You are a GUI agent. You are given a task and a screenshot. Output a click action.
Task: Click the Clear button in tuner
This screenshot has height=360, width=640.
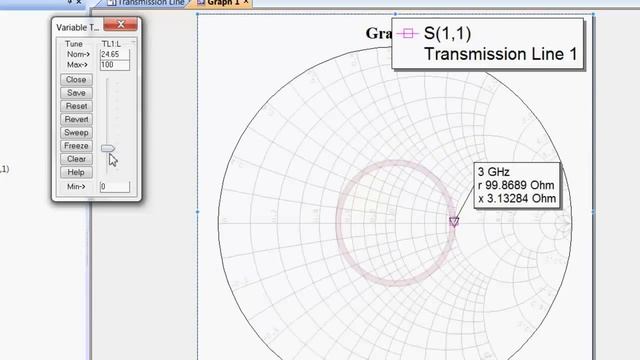click(x=76, y=159)
